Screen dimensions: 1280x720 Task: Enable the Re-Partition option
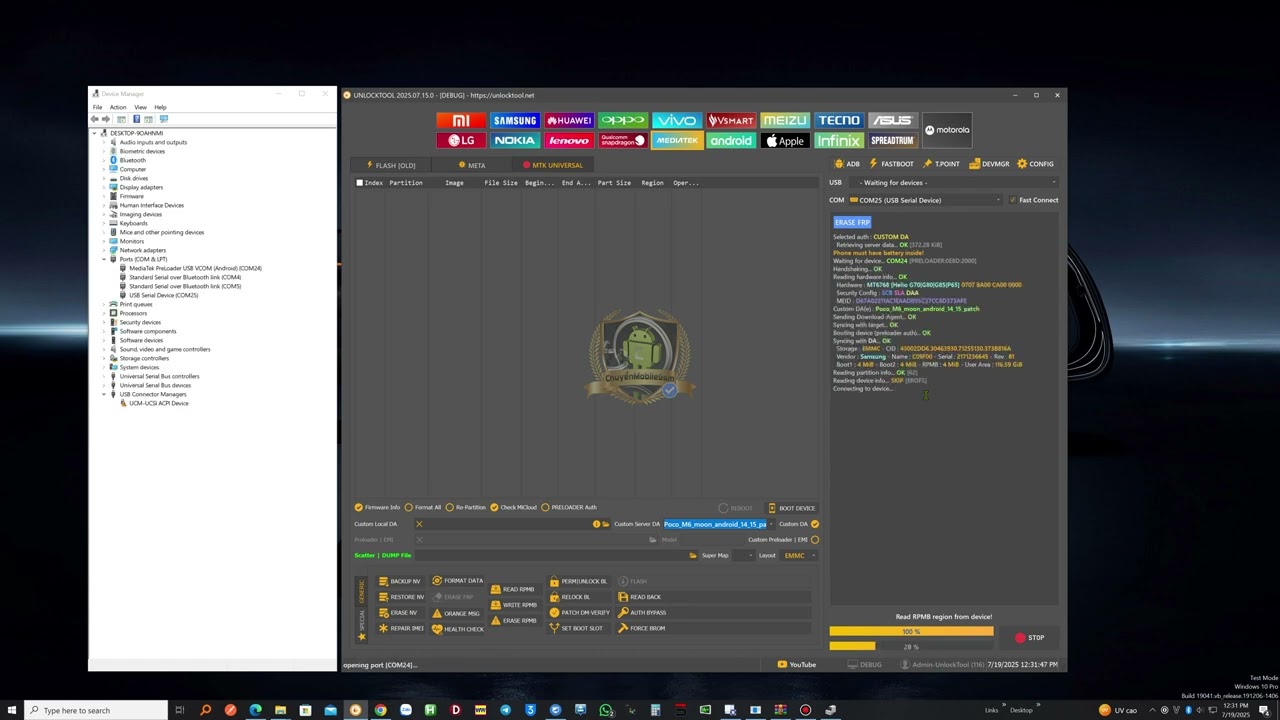coord(465,508)
